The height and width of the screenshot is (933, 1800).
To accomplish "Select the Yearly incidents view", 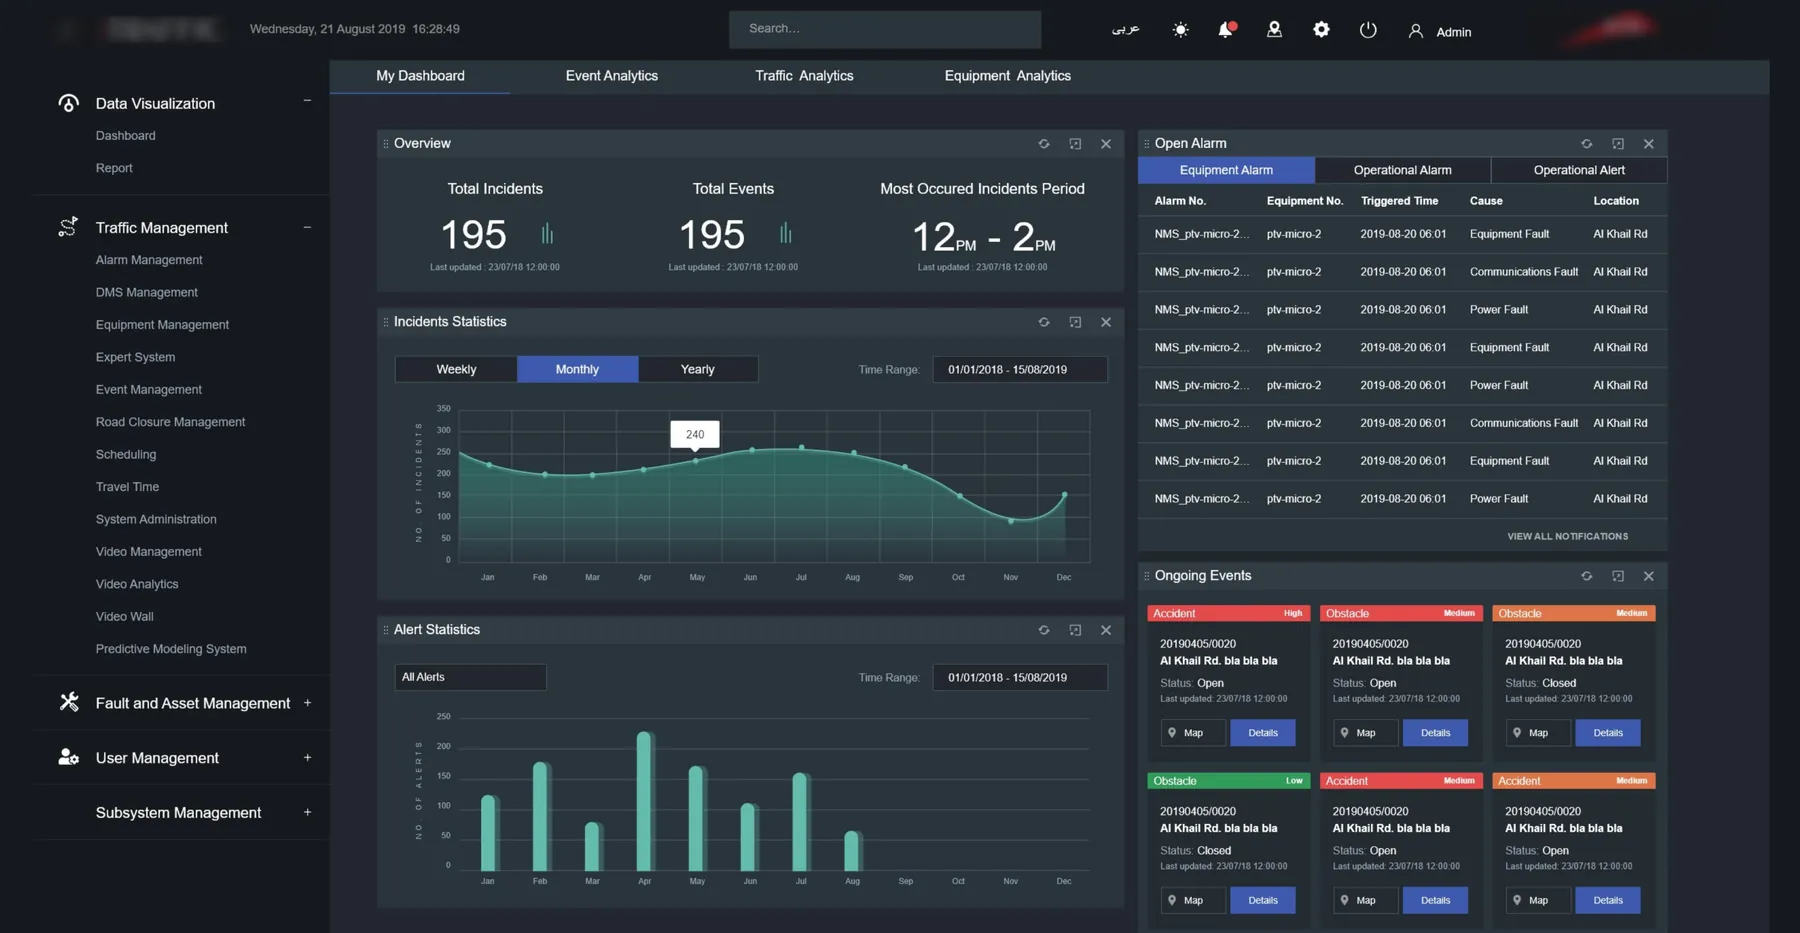I will [698, 369].
